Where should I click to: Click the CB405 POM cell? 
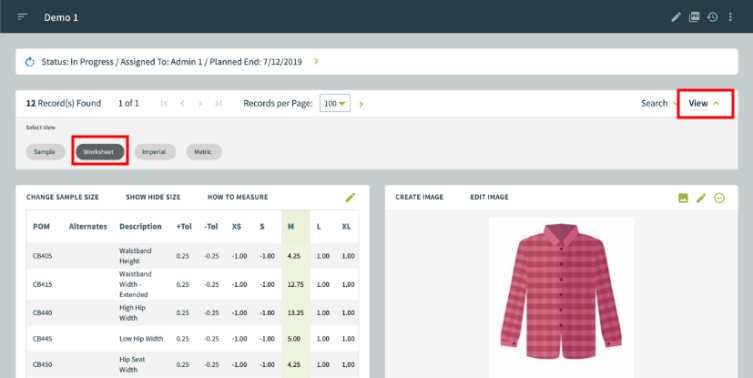[x=42, y=256]
